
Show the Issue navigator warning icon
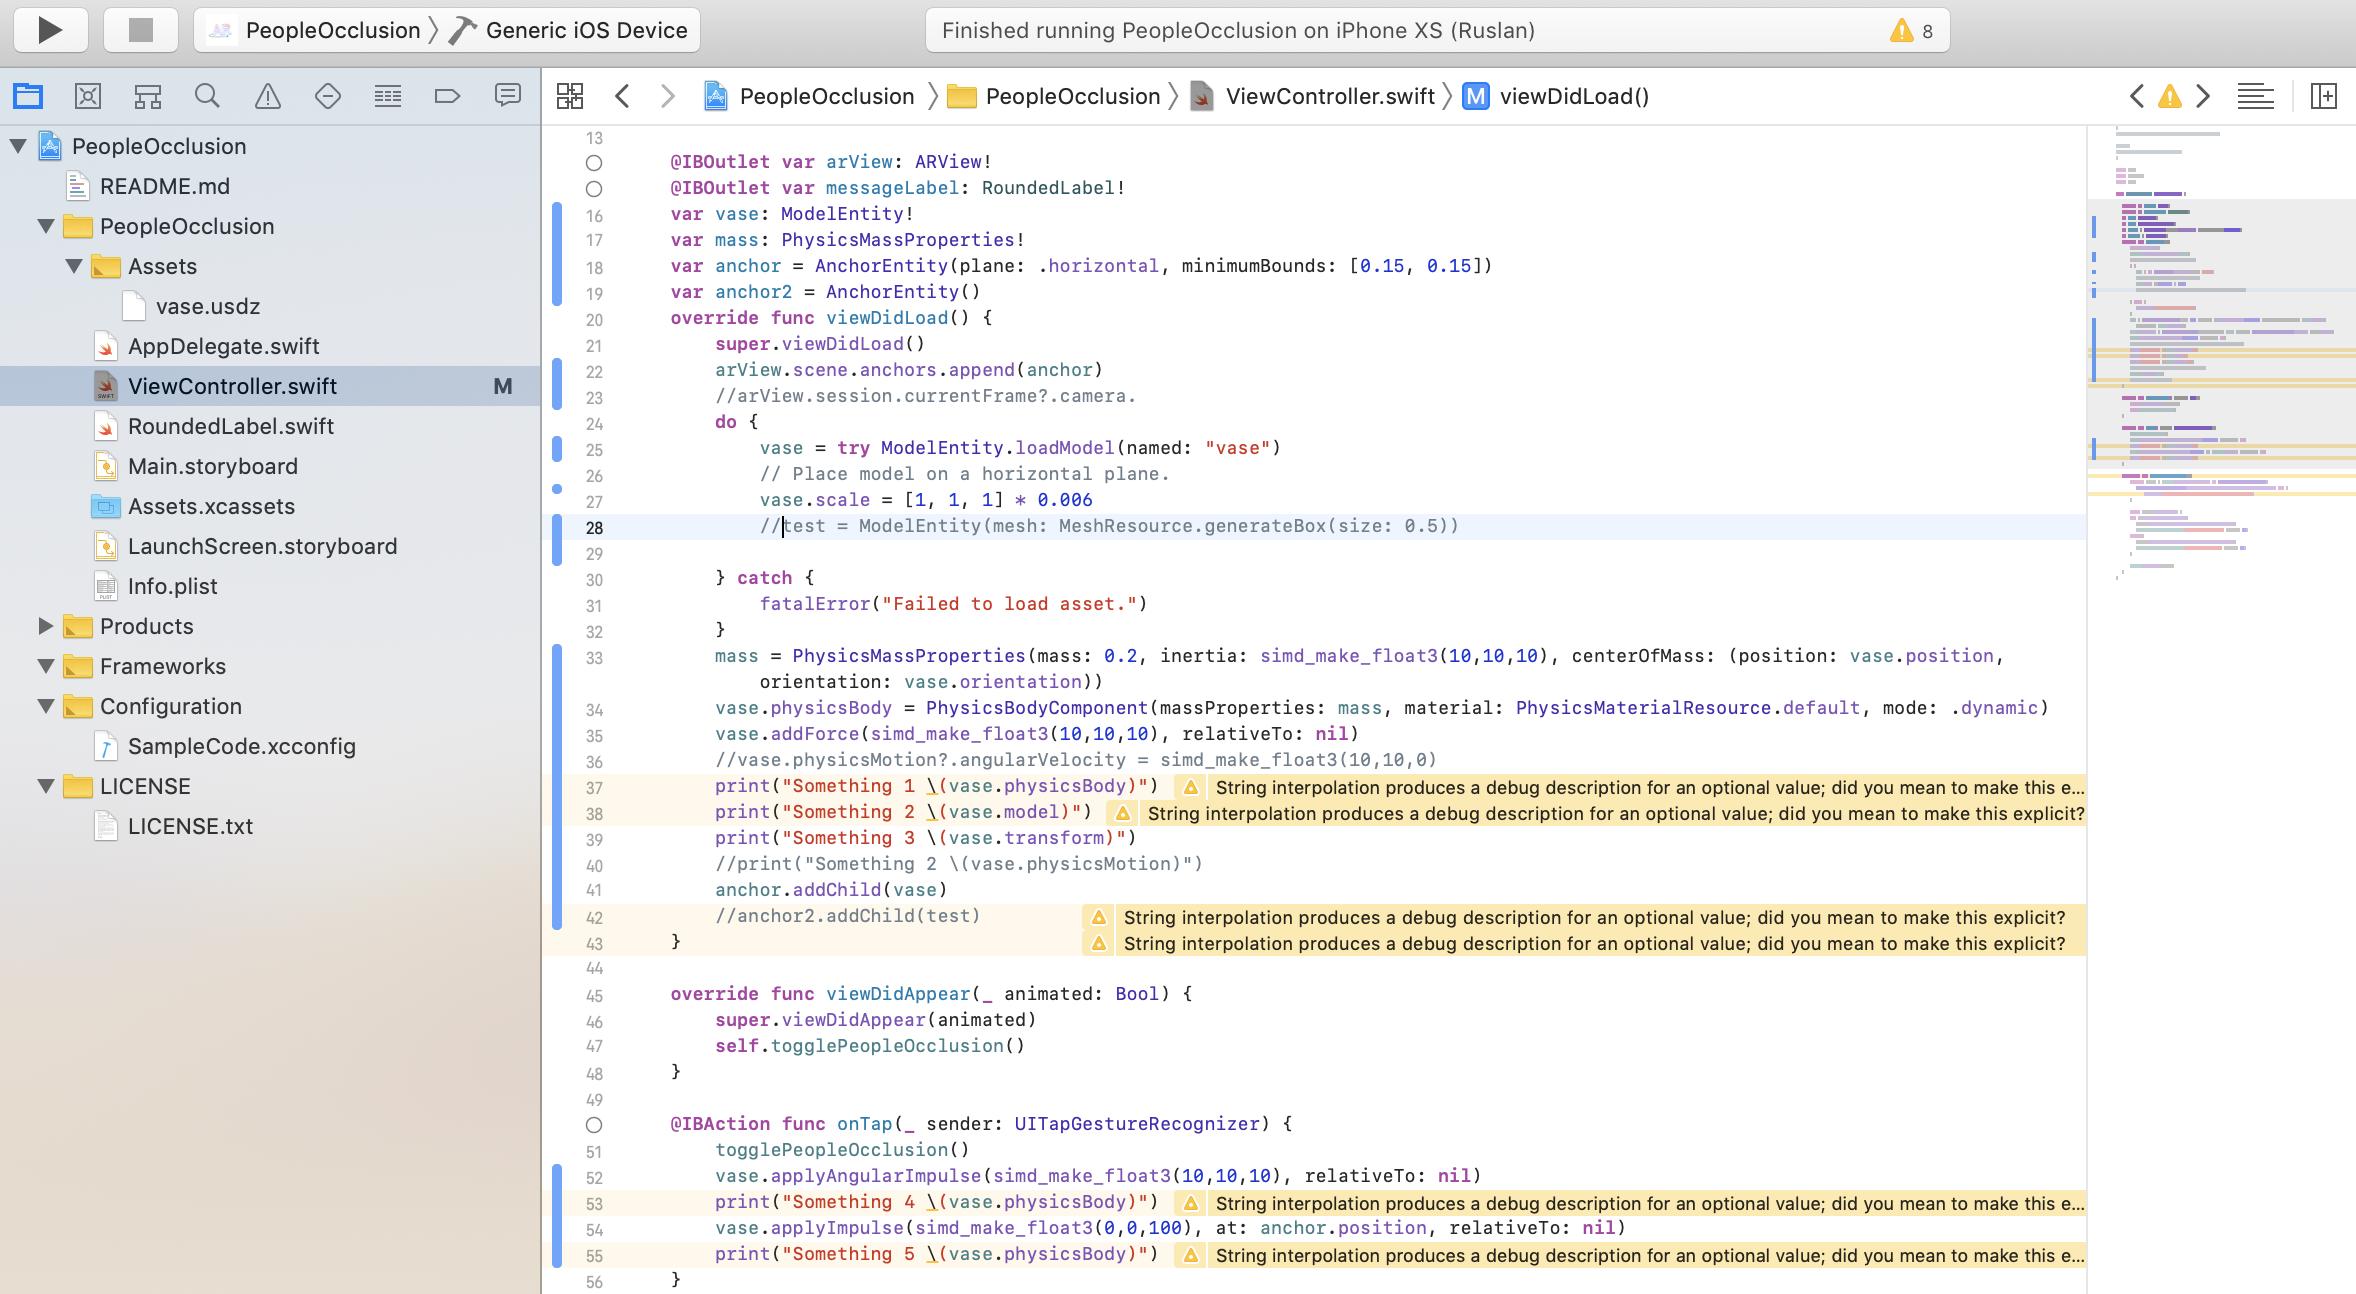pos(267,96)
